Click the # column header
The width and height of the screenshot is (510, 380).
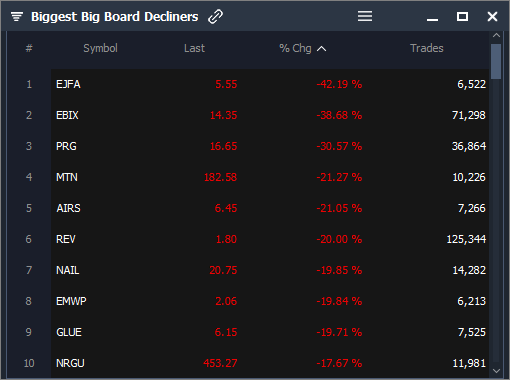[29, 48]
